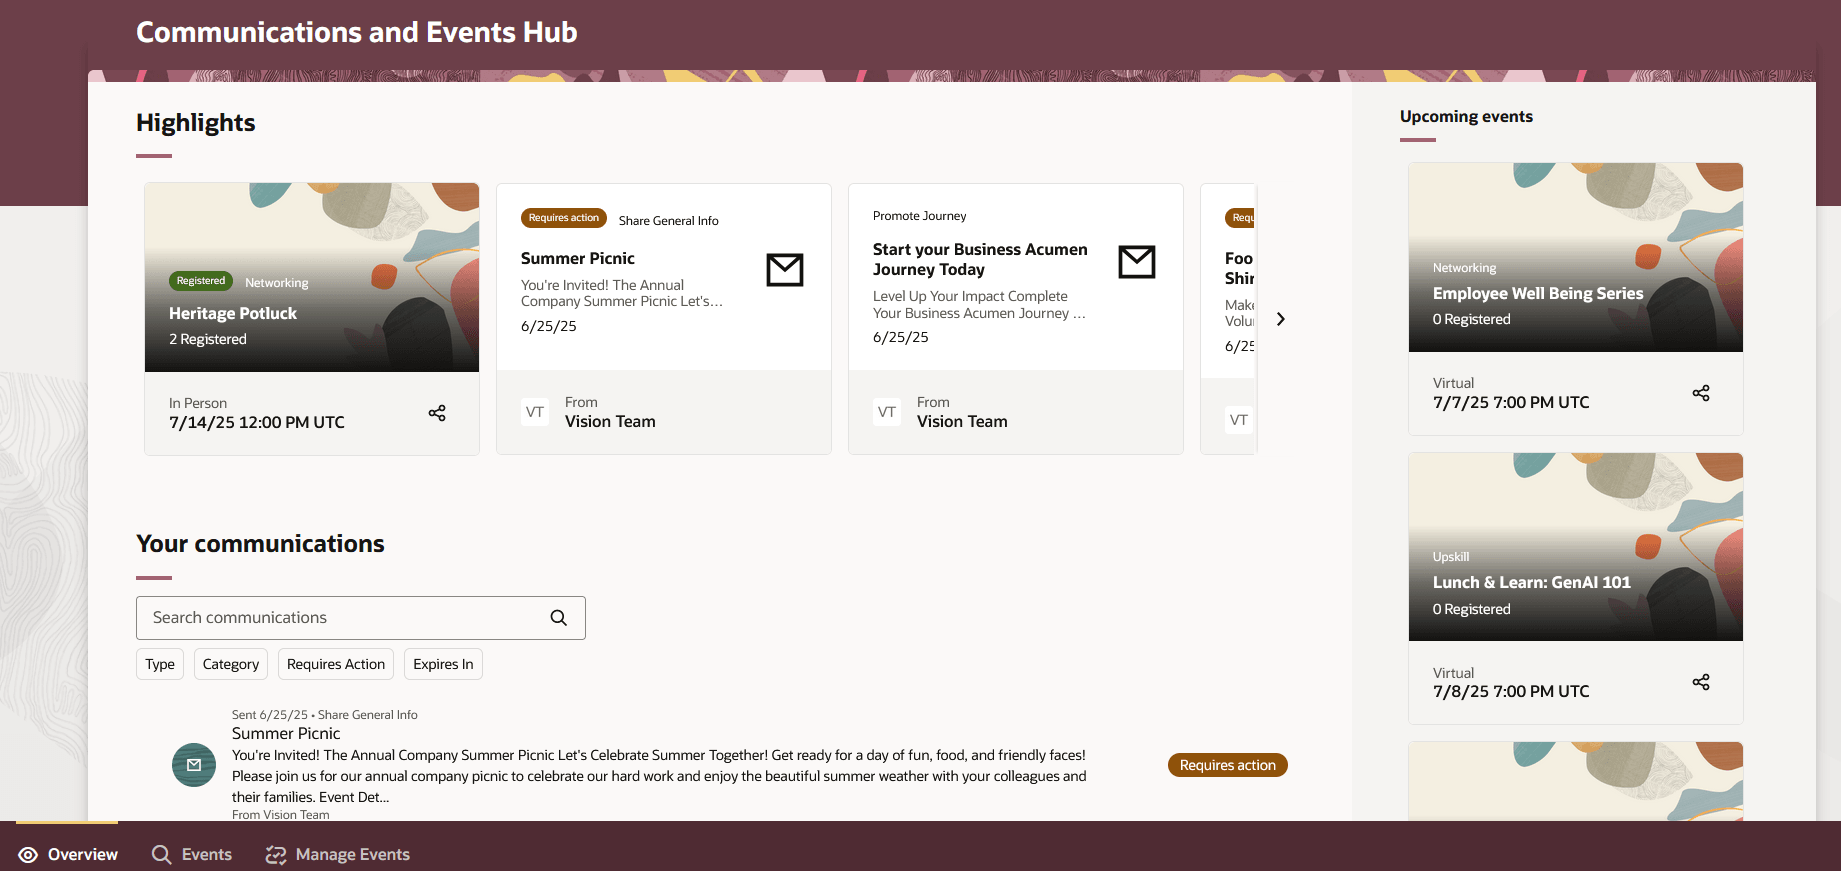
Task: Advance the Highlights carousel with the arrow
Action: tap(1281, 319)
